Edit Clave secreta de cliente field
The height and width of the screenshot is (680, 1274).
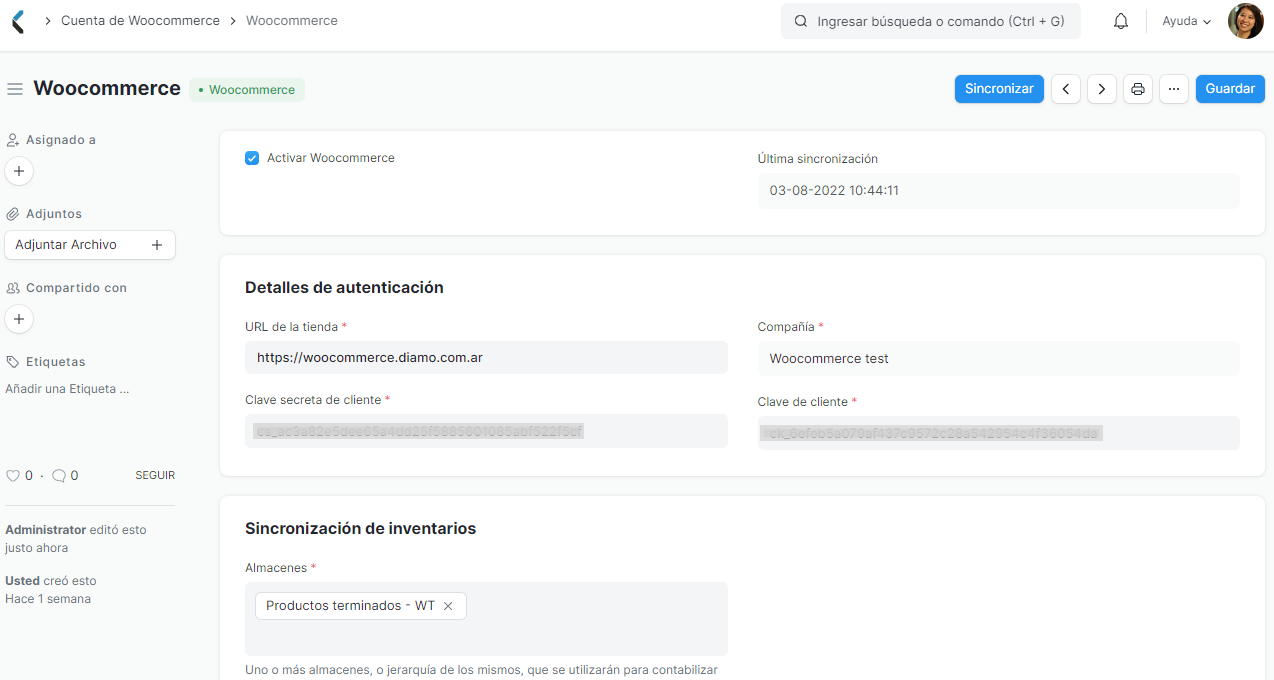tap(486, 431)
